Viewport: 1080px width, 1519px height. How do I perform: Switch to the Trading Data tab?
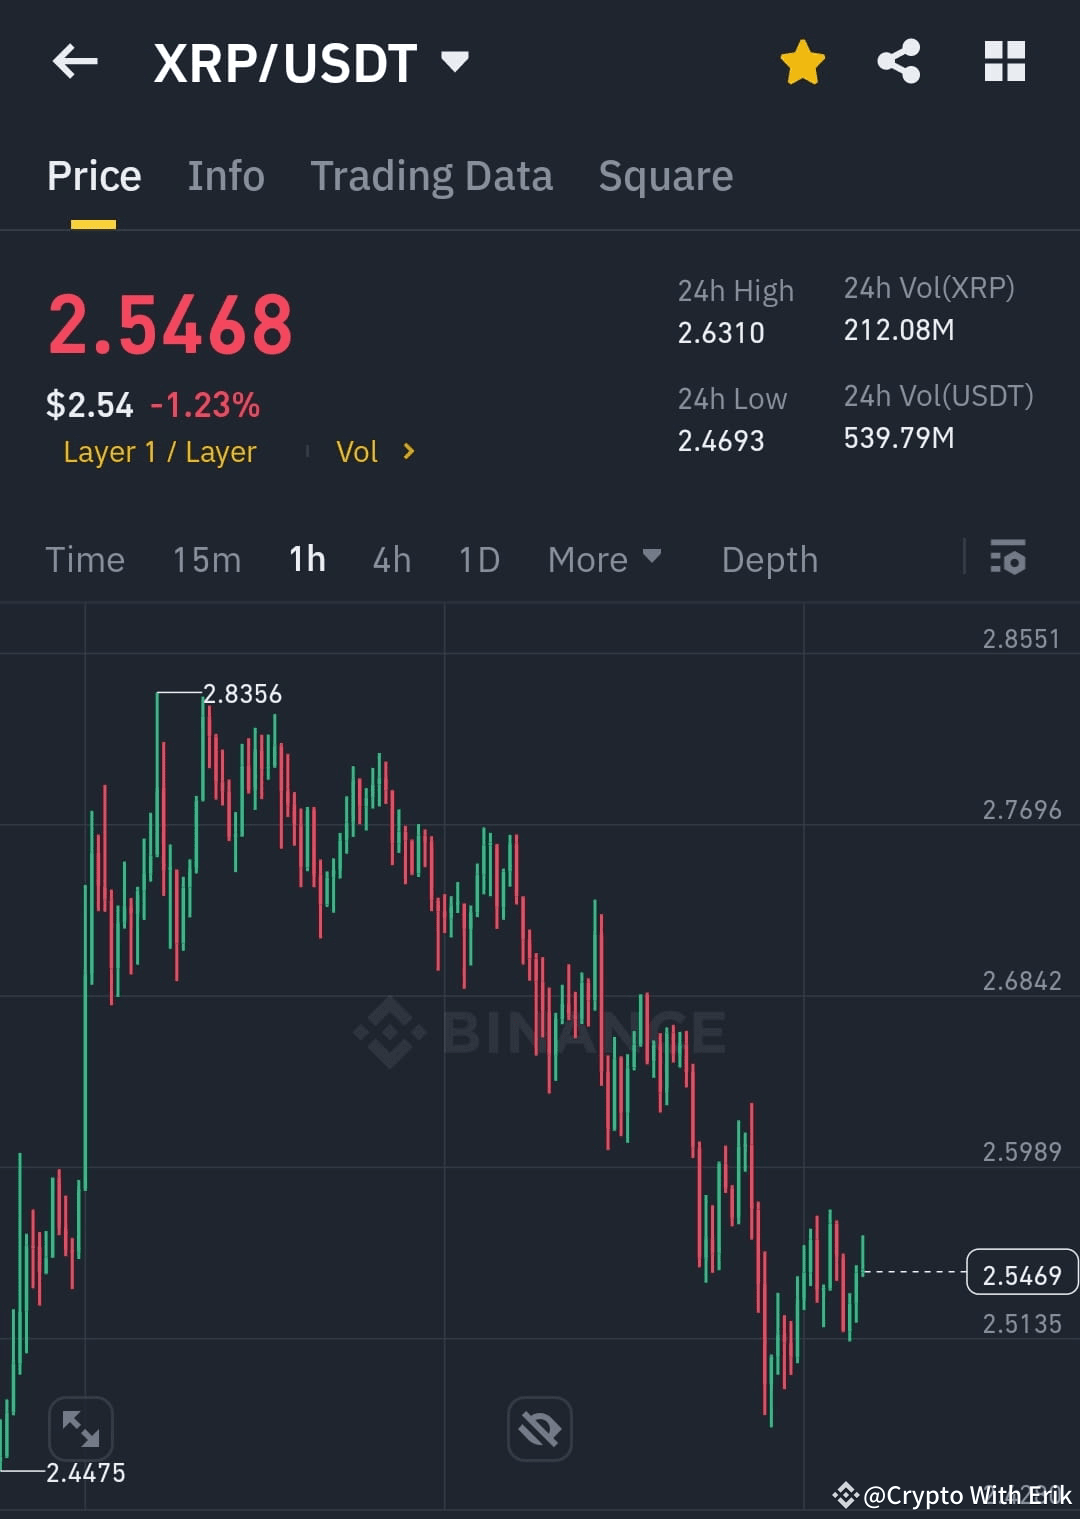(x=432, y=175)
